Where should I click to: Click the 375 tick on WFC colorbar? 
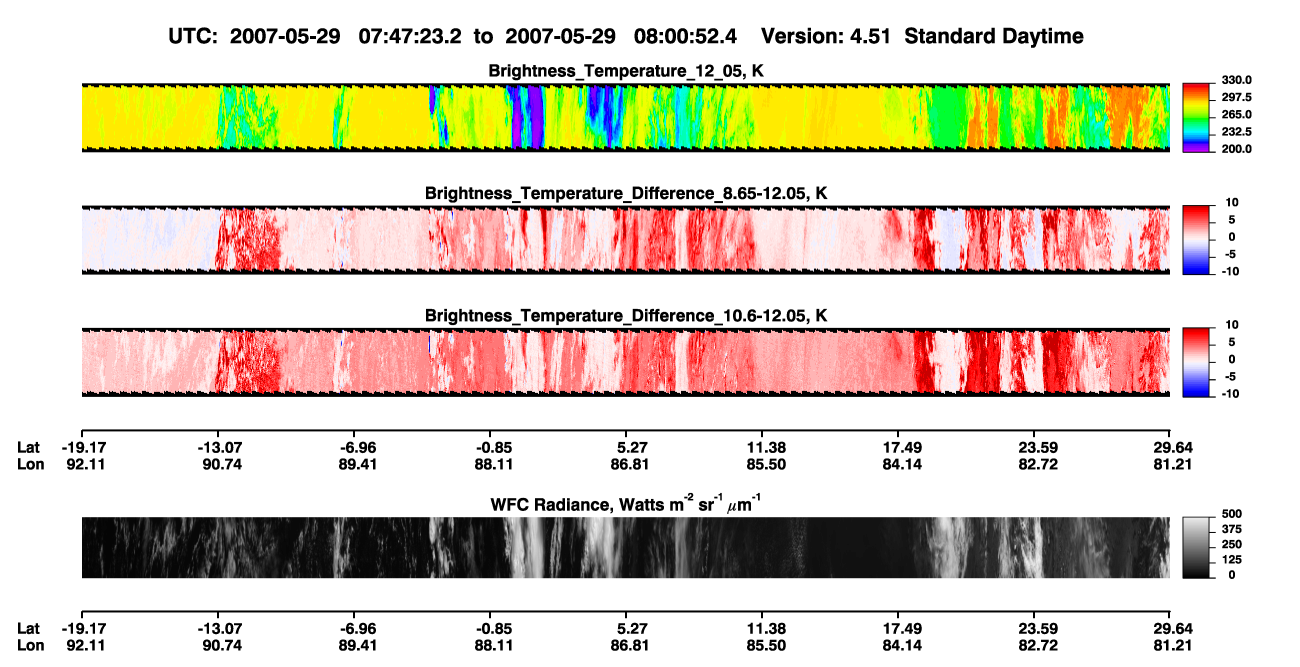1232,532
